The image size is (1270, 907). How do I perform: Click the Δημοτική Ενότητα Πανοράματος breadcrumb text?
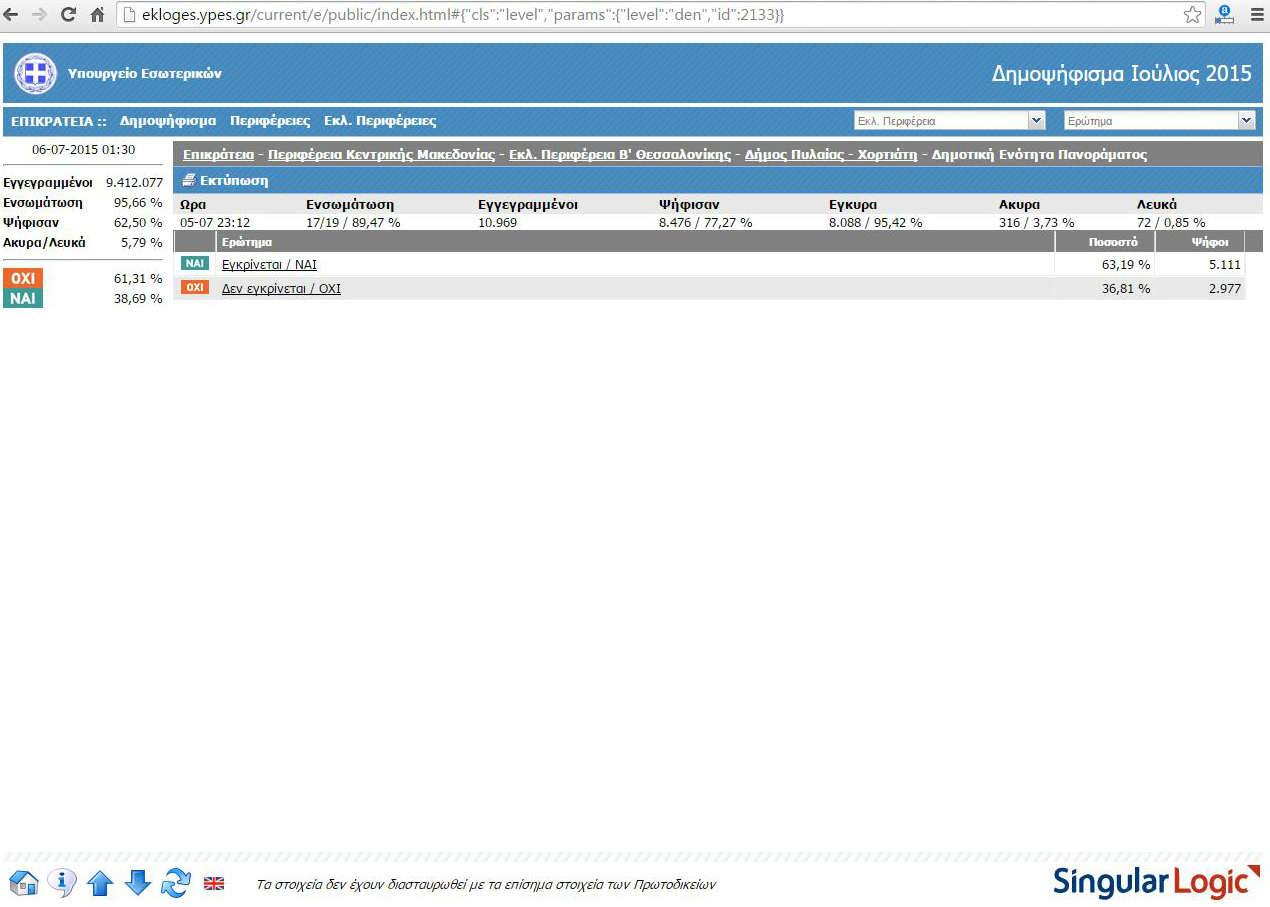click(1039, 155)
